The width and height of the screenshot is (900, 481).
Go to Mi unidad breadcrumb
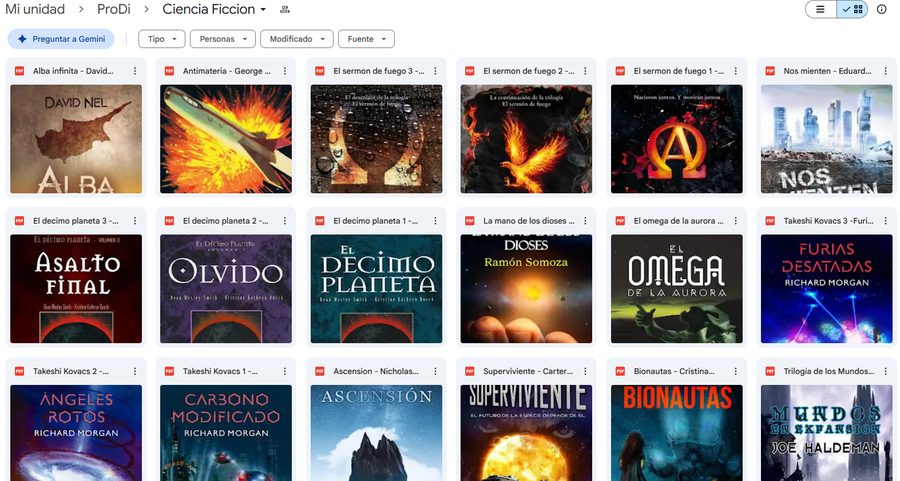click(35, 9)
